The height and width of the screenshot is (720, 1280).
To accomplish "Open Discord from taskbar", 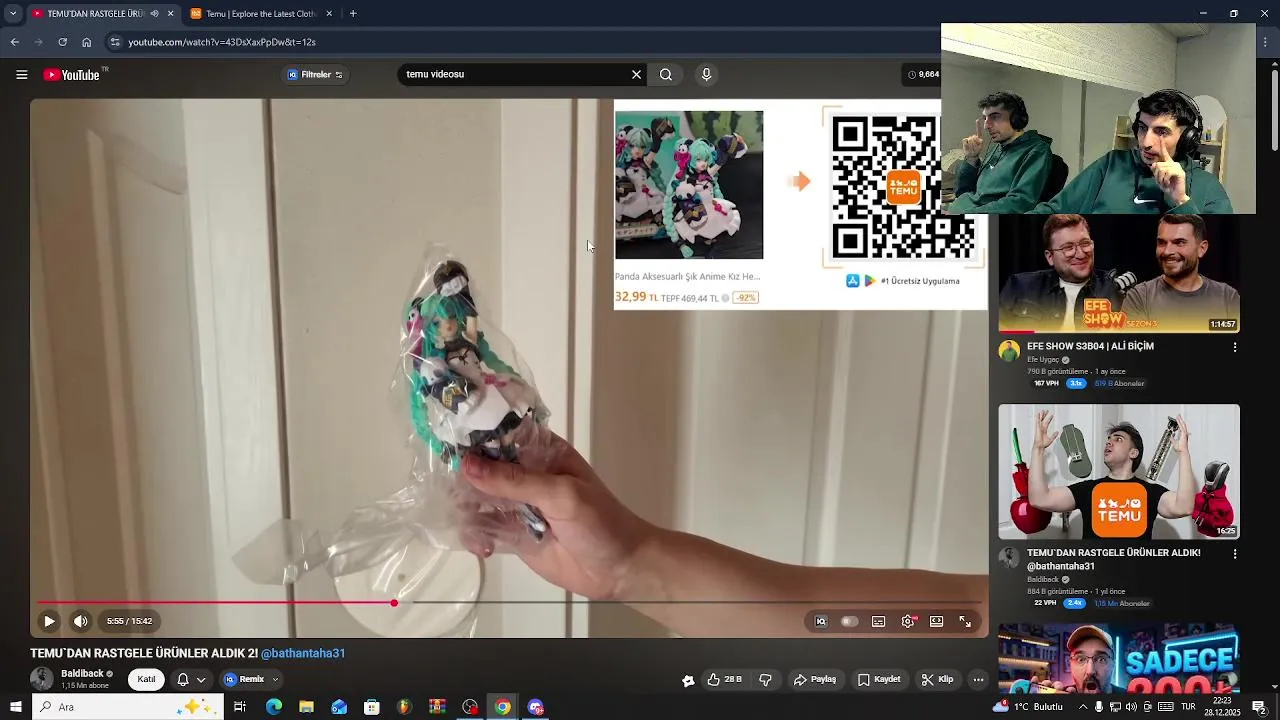I will click(x=536, y=707).
